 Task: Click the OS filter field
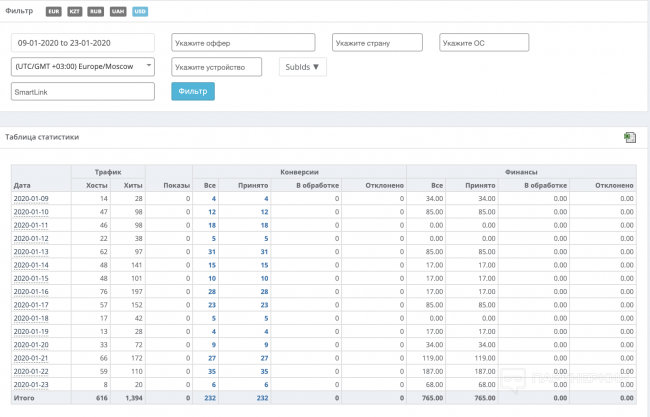tap(483, 43)
